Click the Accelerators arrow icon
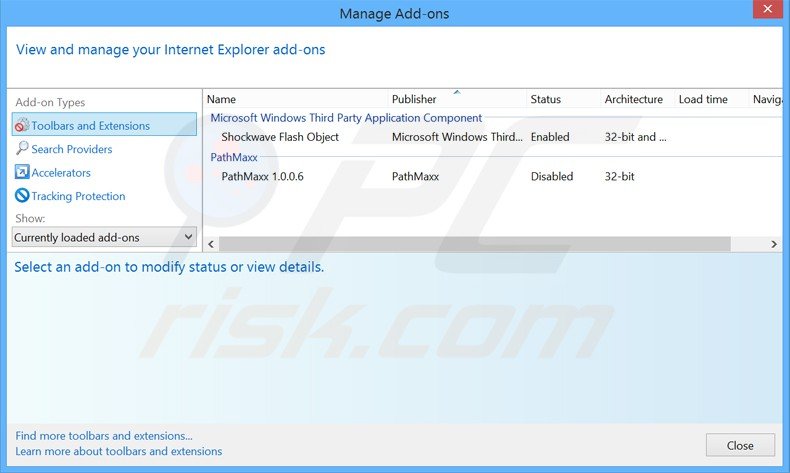The height and width of the screenshot is (473, 790). click(x=22, y=172)
